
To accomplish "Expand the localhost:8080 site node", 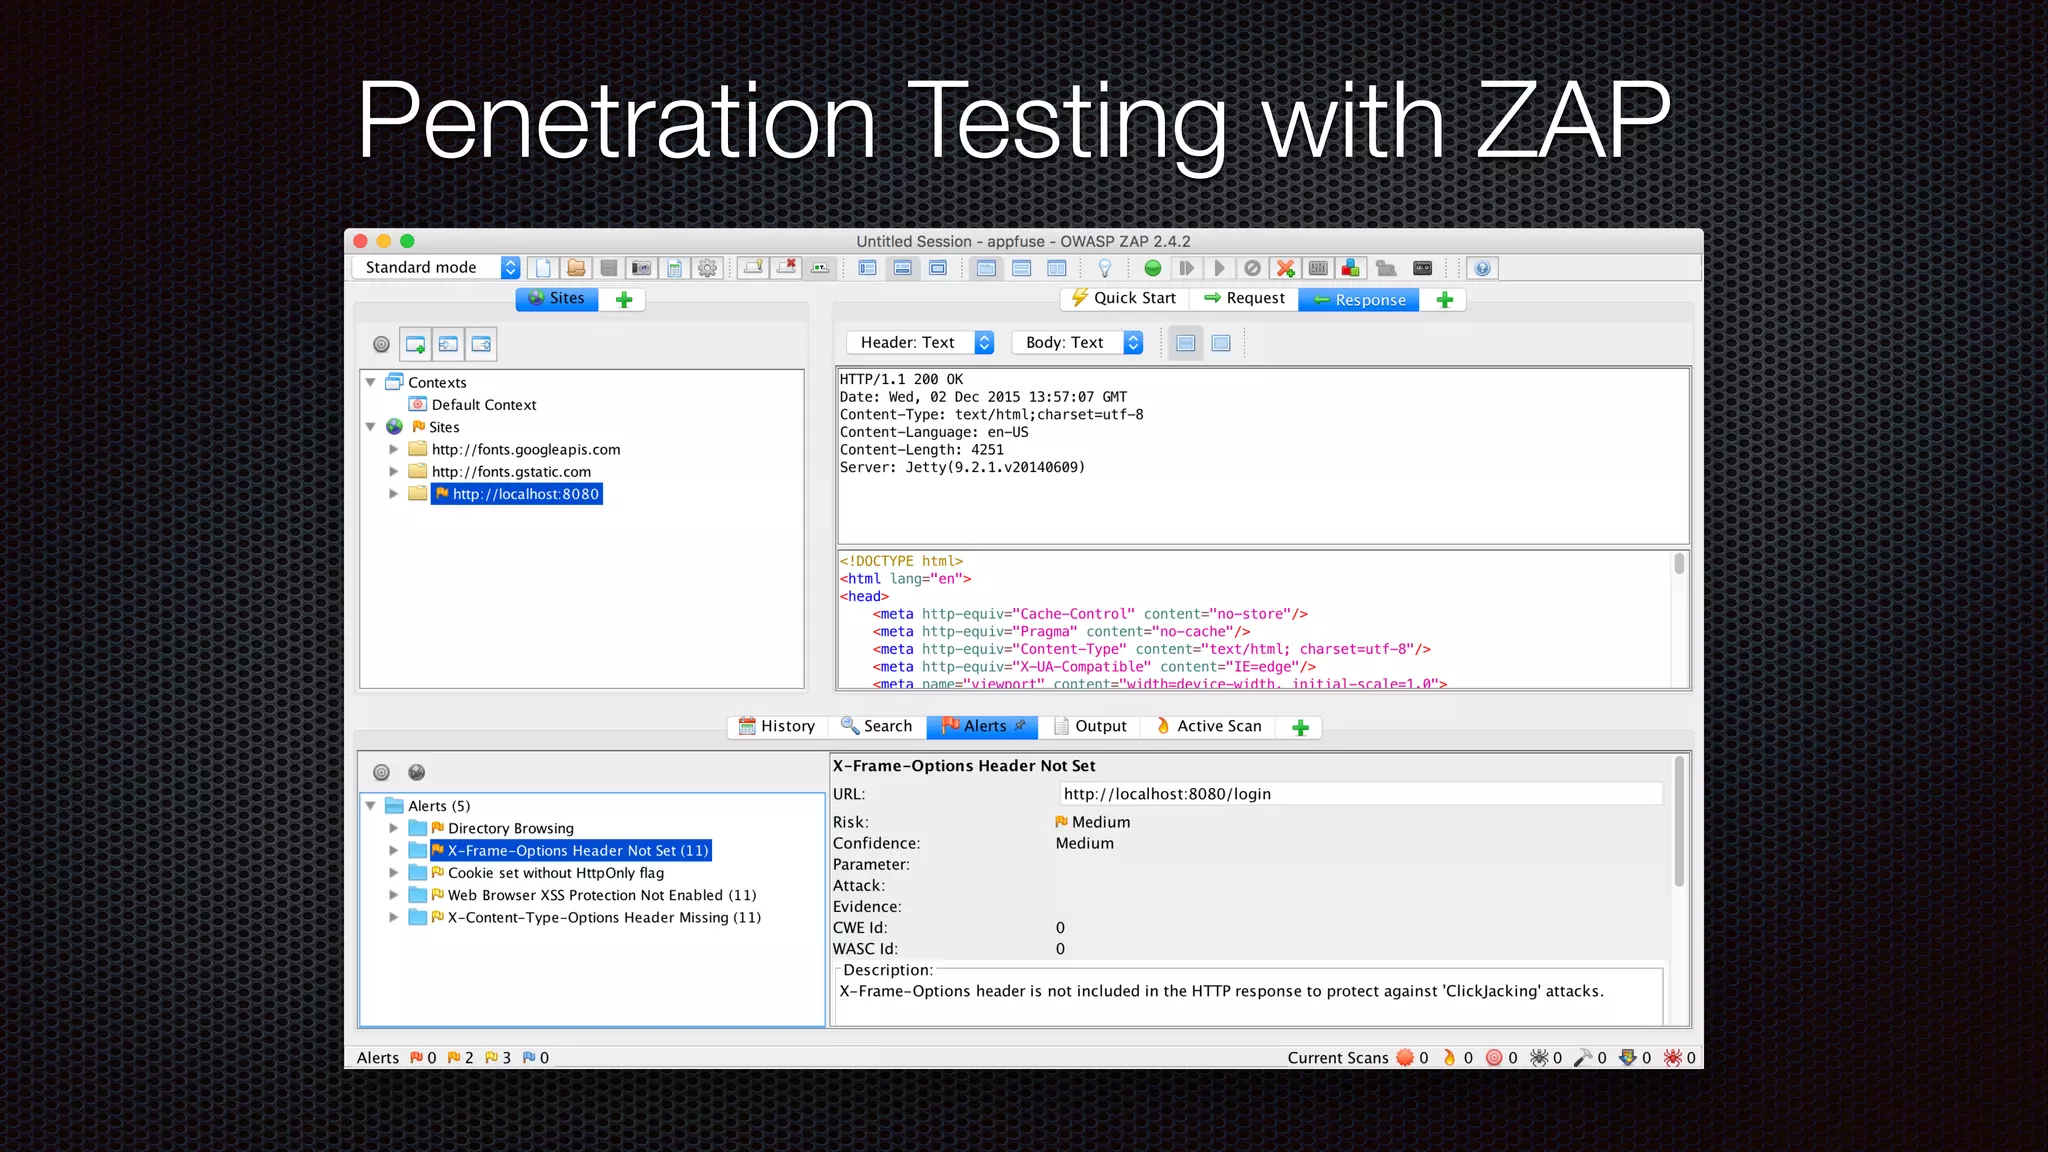I will point(394,493).
